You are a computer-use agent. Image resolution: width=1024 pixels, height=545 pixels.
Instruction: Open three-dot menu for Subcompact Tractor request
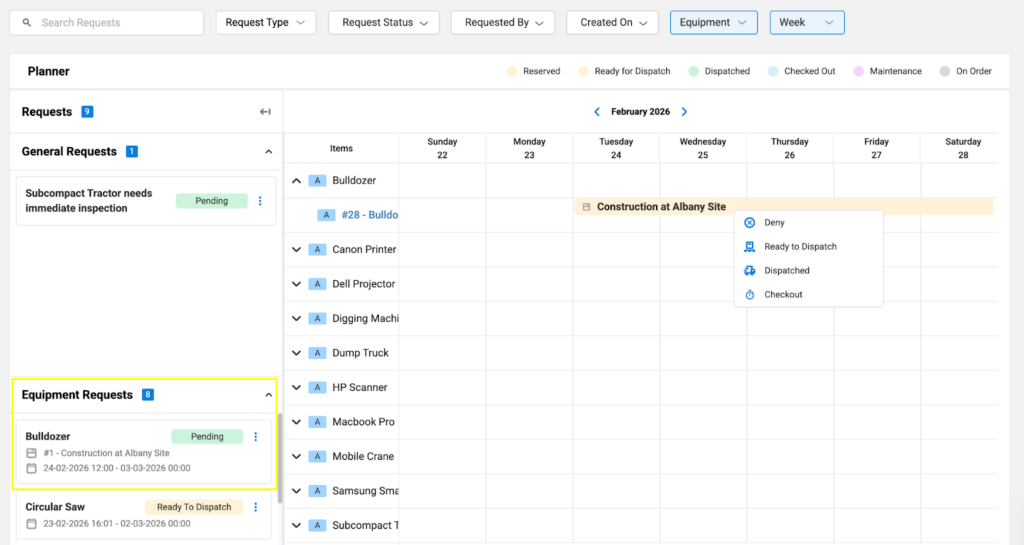pyautogui.click(x=260, y=201)
